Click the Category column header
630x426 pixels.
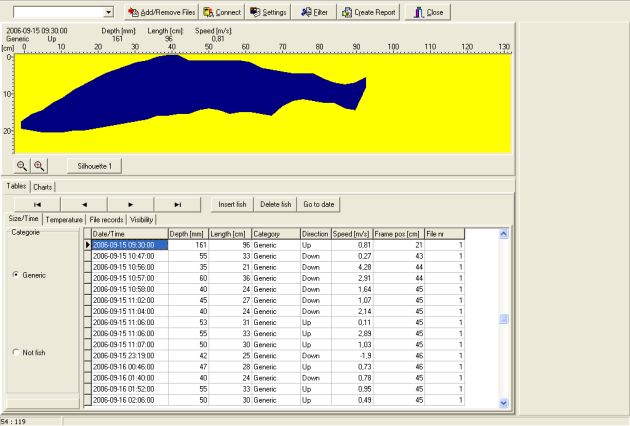276,233
